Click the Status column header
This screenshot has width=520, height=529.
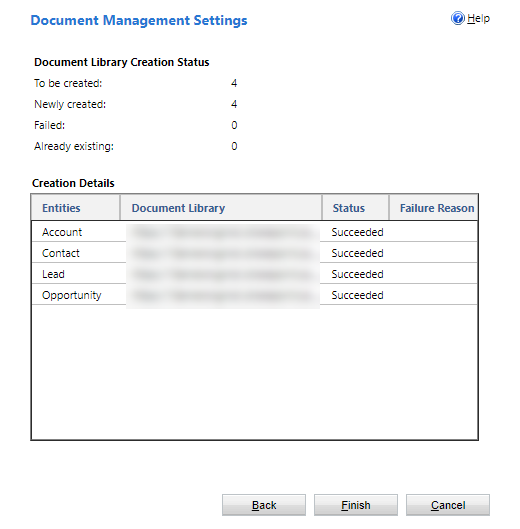tap(355, 208)
